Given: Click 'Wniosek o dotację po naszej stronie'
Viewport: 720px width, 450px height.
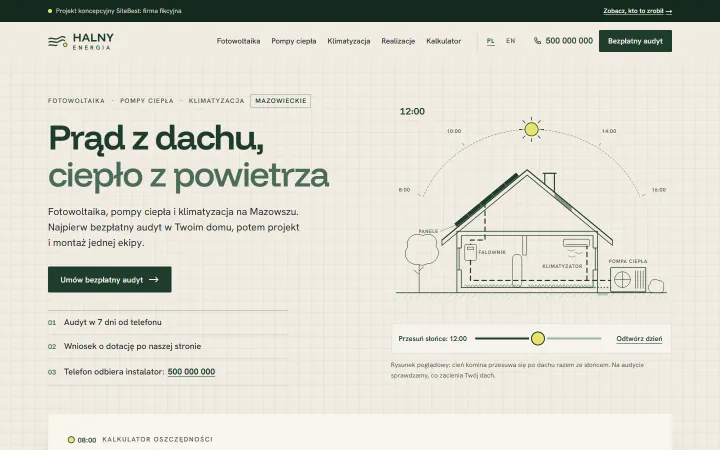Looking at the screenshot, I should point(132,346).
